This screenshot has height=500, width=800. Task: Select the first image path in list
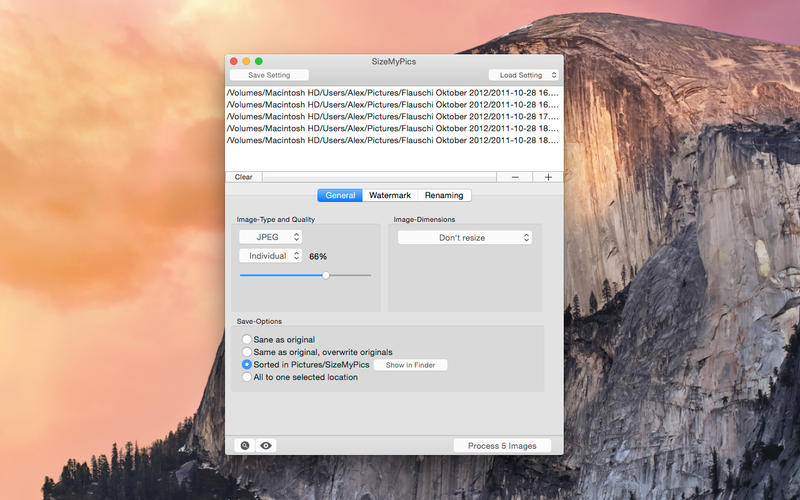click(393, 92)
